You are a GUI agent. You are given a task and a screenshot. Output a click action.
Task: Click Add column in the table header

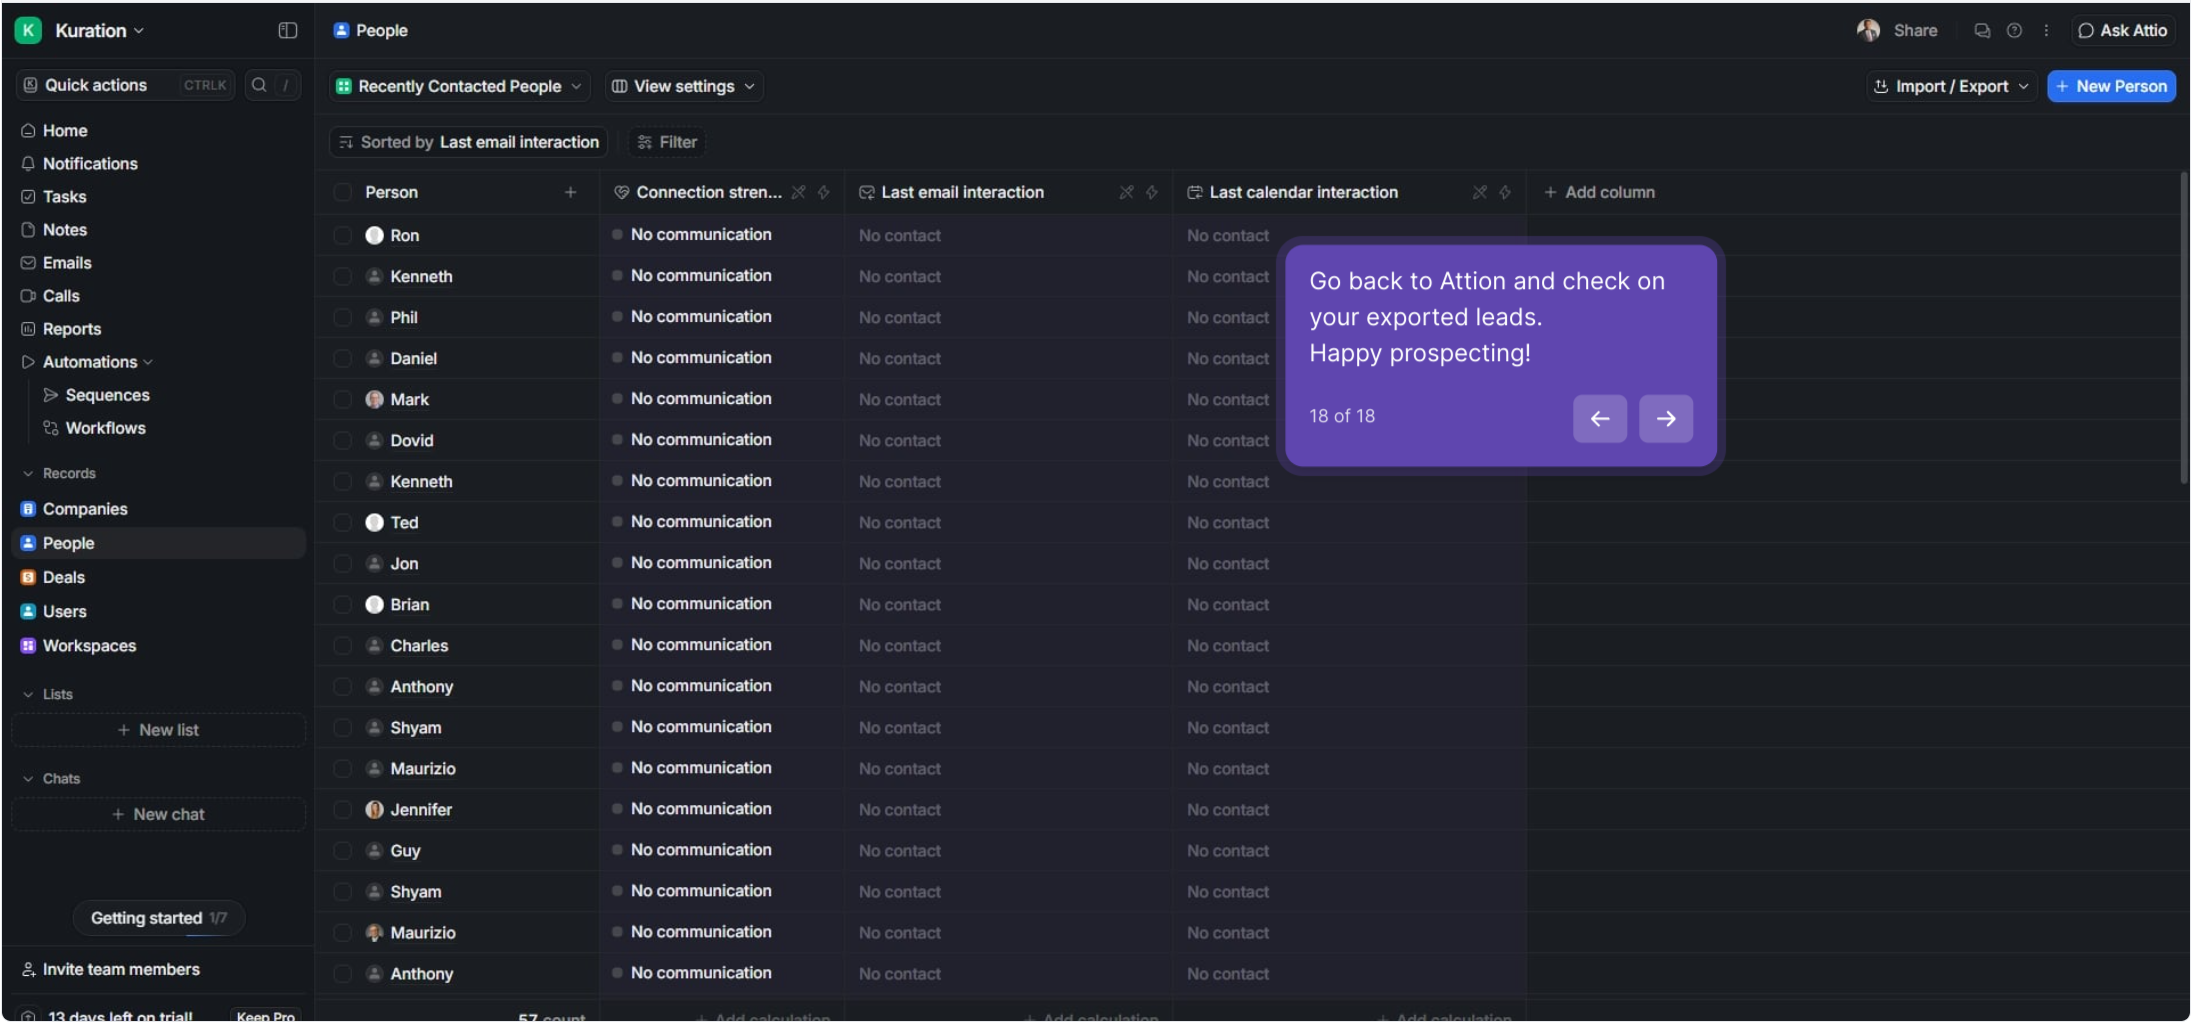click(1599, 192)
